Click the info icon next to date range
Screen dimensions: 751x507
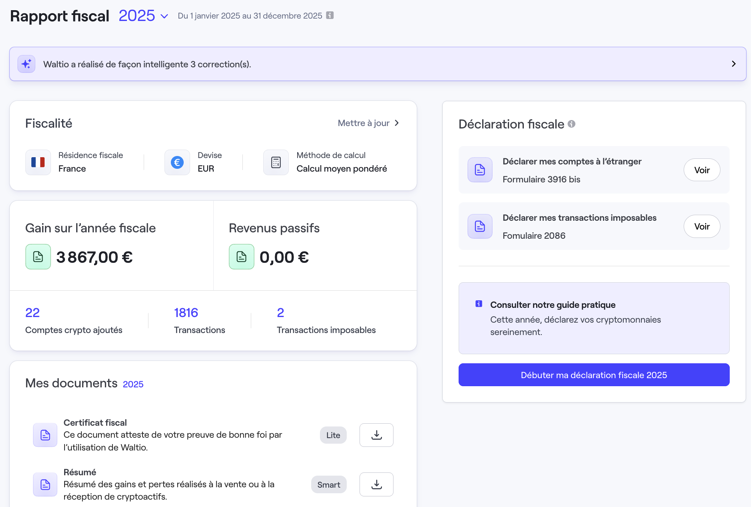tap(330, 16)
